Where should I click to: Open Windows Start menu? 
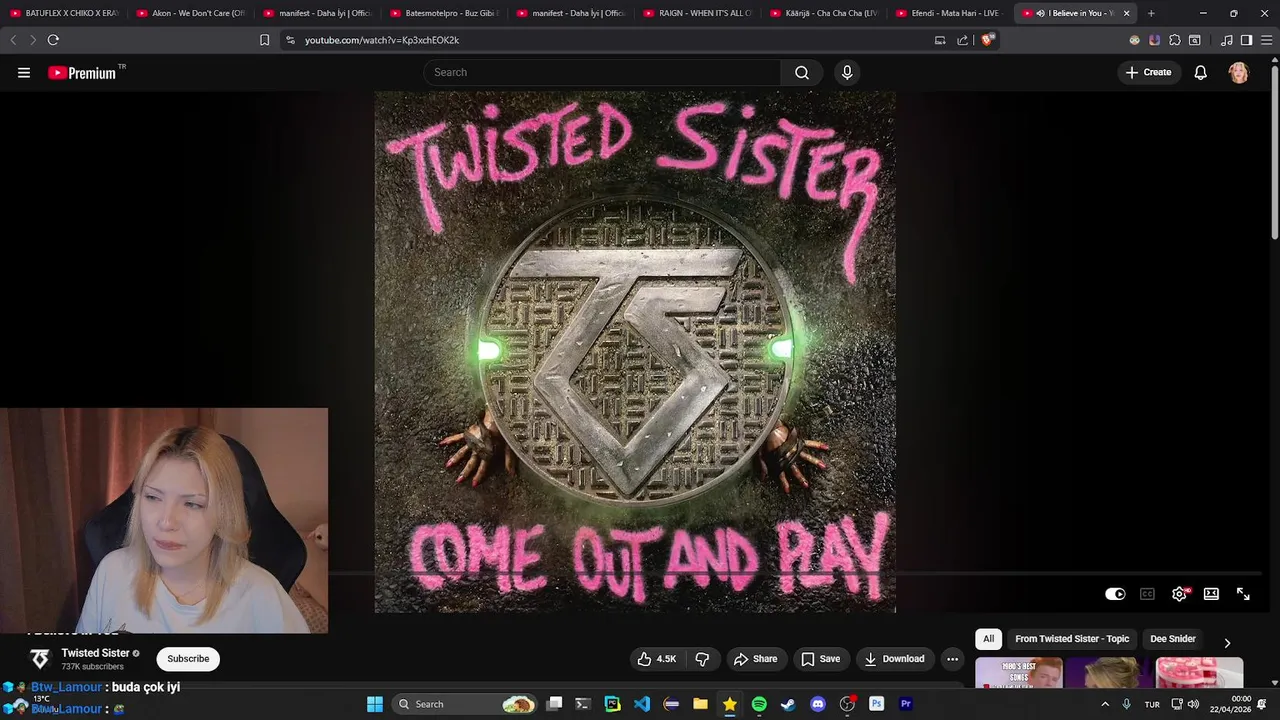(375, 704)
